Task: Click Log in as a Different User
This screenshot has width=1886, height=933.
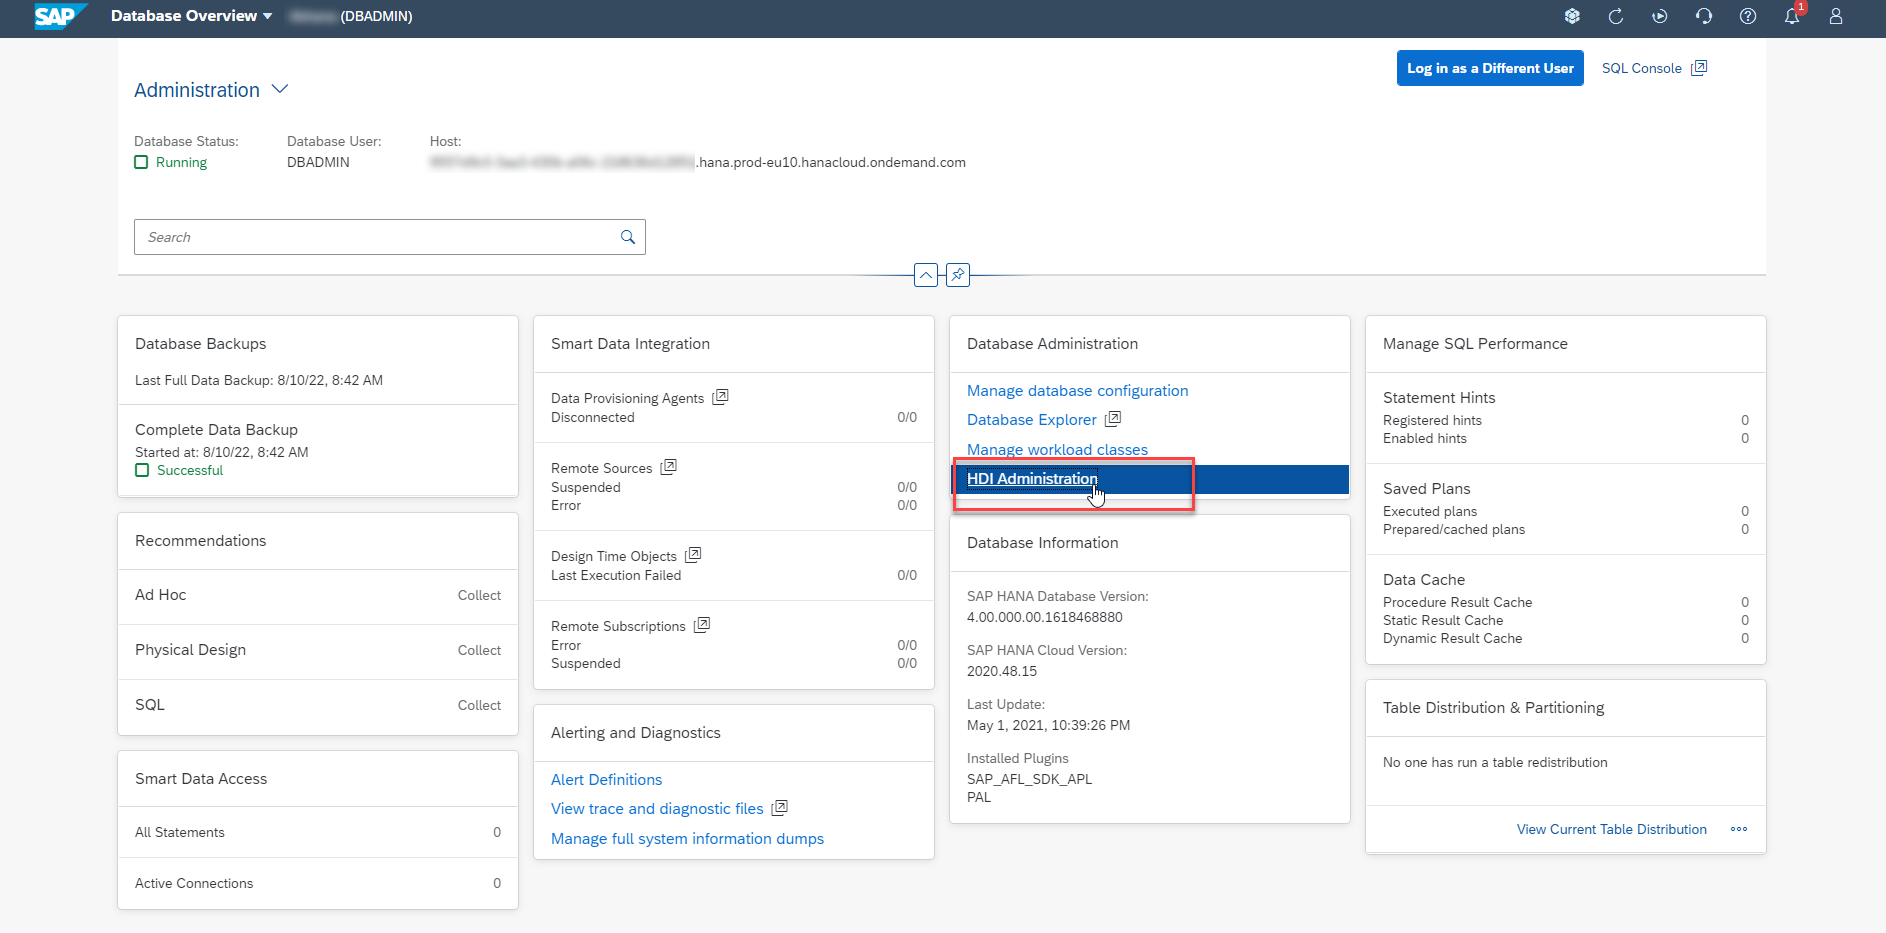Action: click(x=1490, y=68)
